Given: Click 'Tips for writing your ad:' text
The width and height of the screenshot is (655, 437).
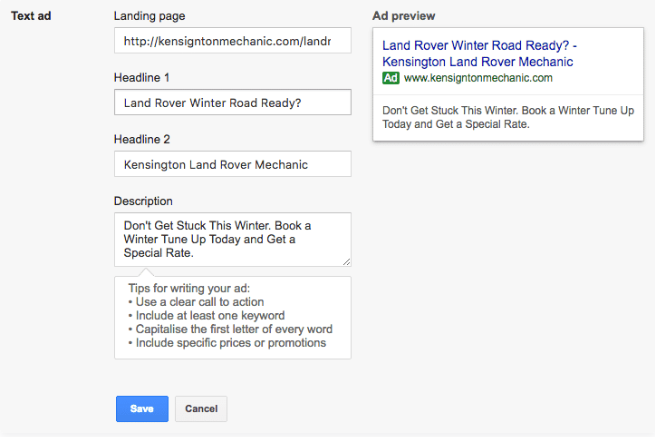Looking at the screenshot, I should [x=189, y=288].
